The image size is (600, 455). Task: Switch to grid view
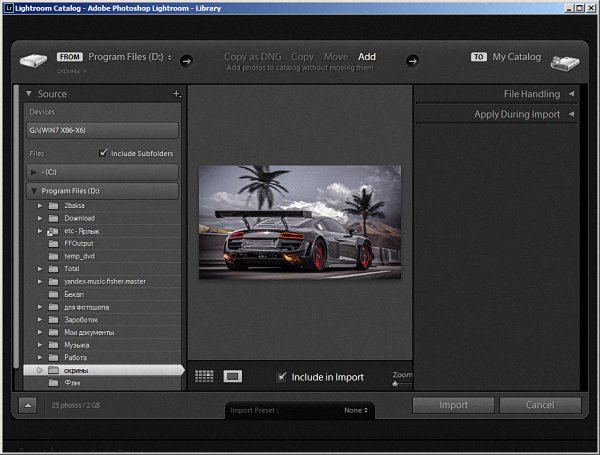[204, 376]
